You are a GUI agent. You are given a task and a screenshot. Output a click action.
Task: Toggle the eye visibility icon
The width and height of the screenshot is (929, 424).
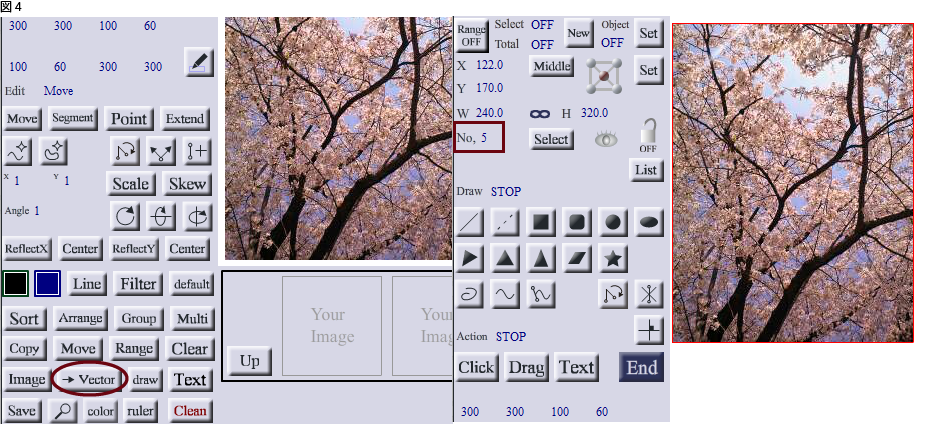[x=606, y=139]
